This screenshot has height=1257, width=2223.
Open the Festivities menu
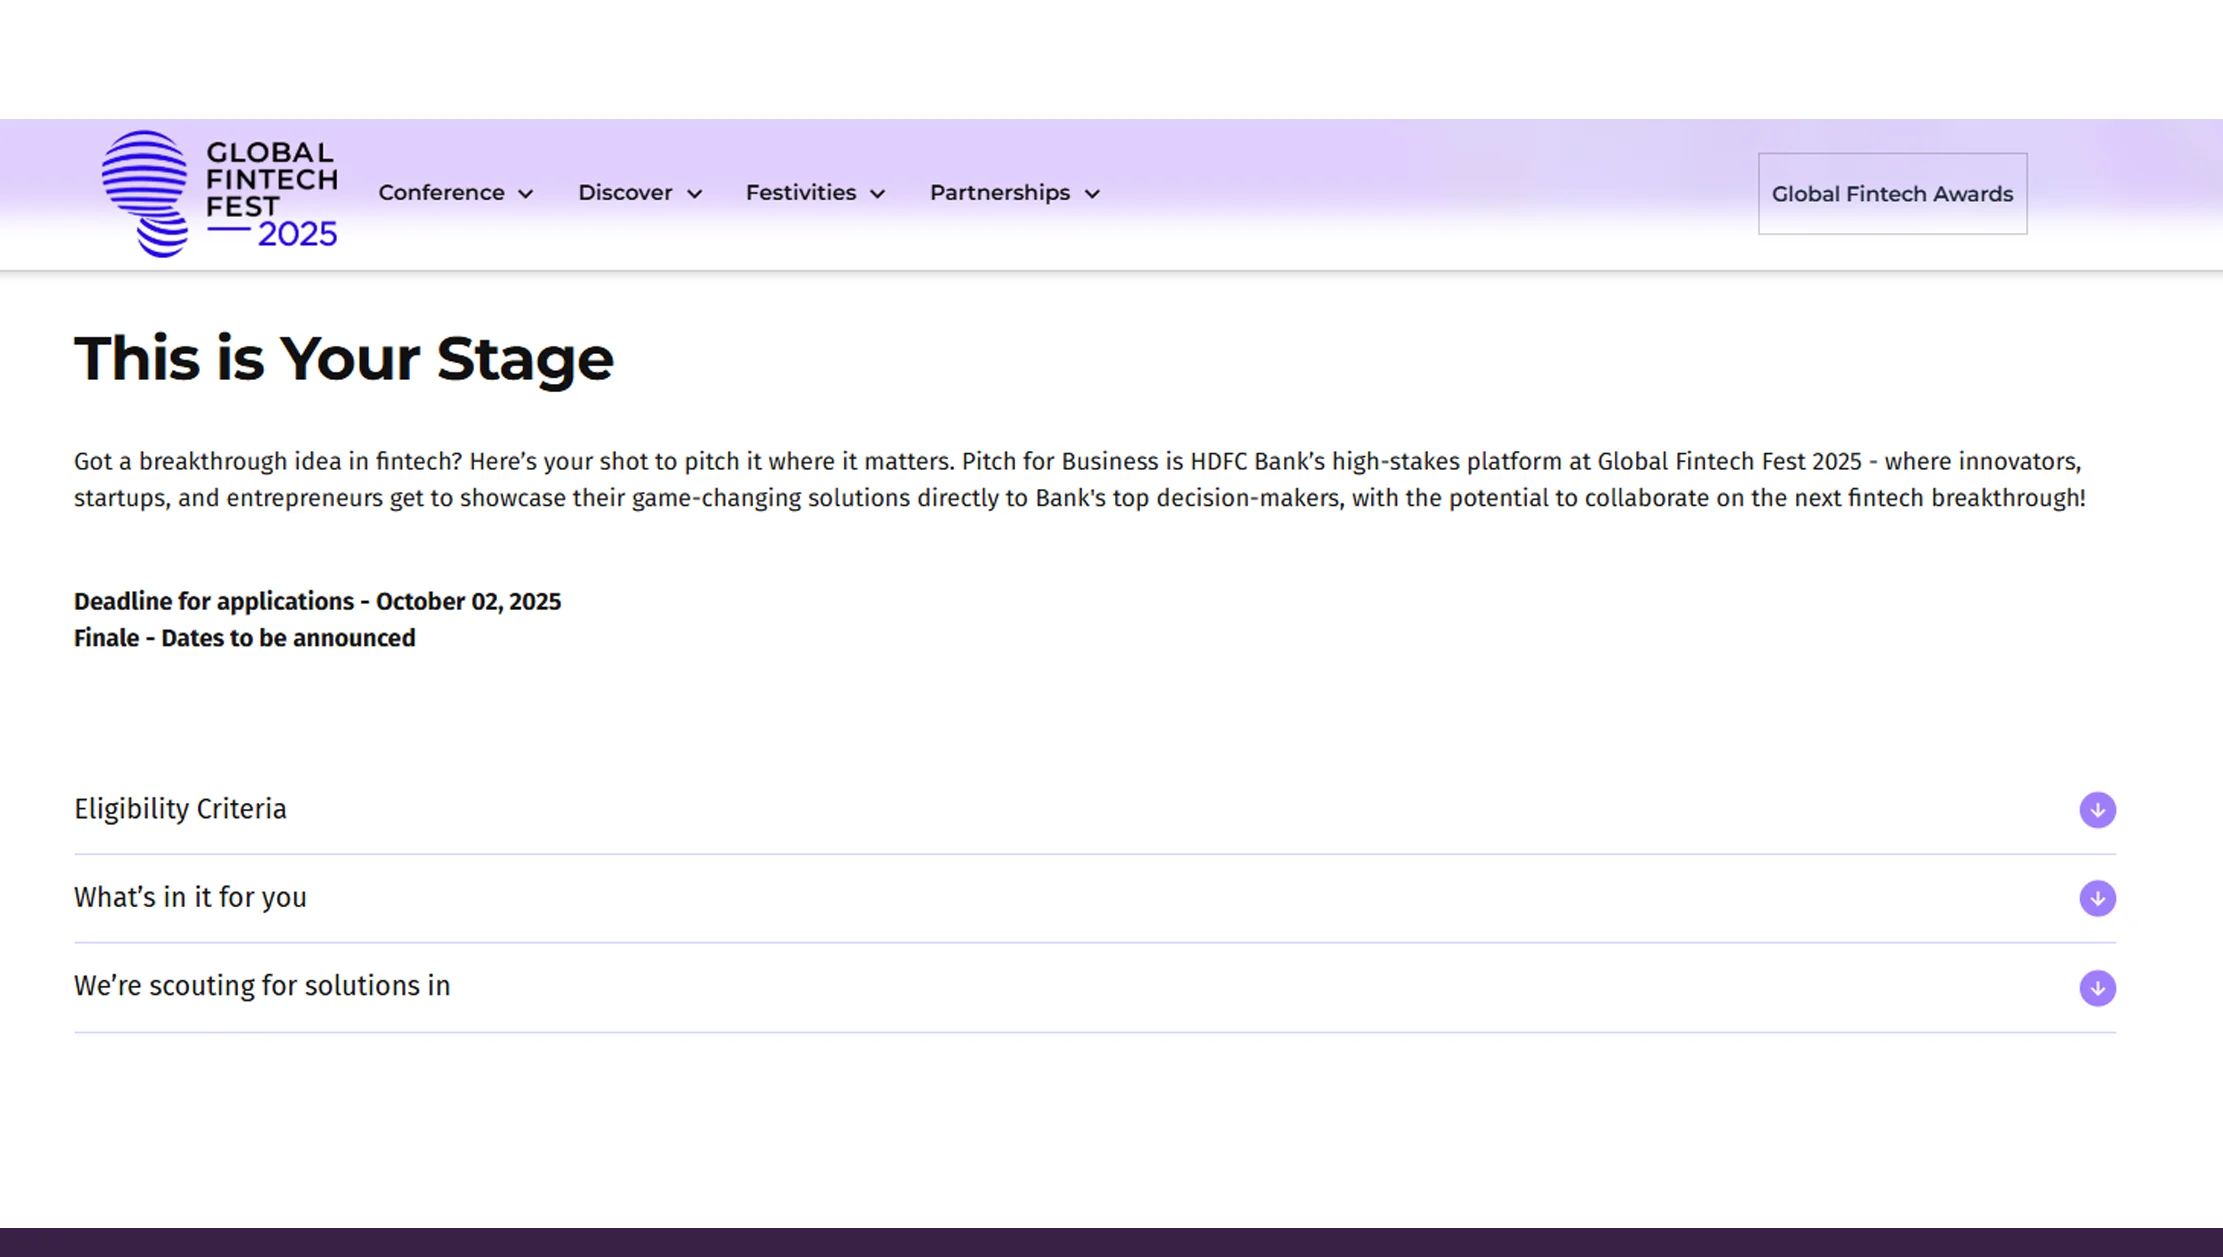[x=800, y=193]
